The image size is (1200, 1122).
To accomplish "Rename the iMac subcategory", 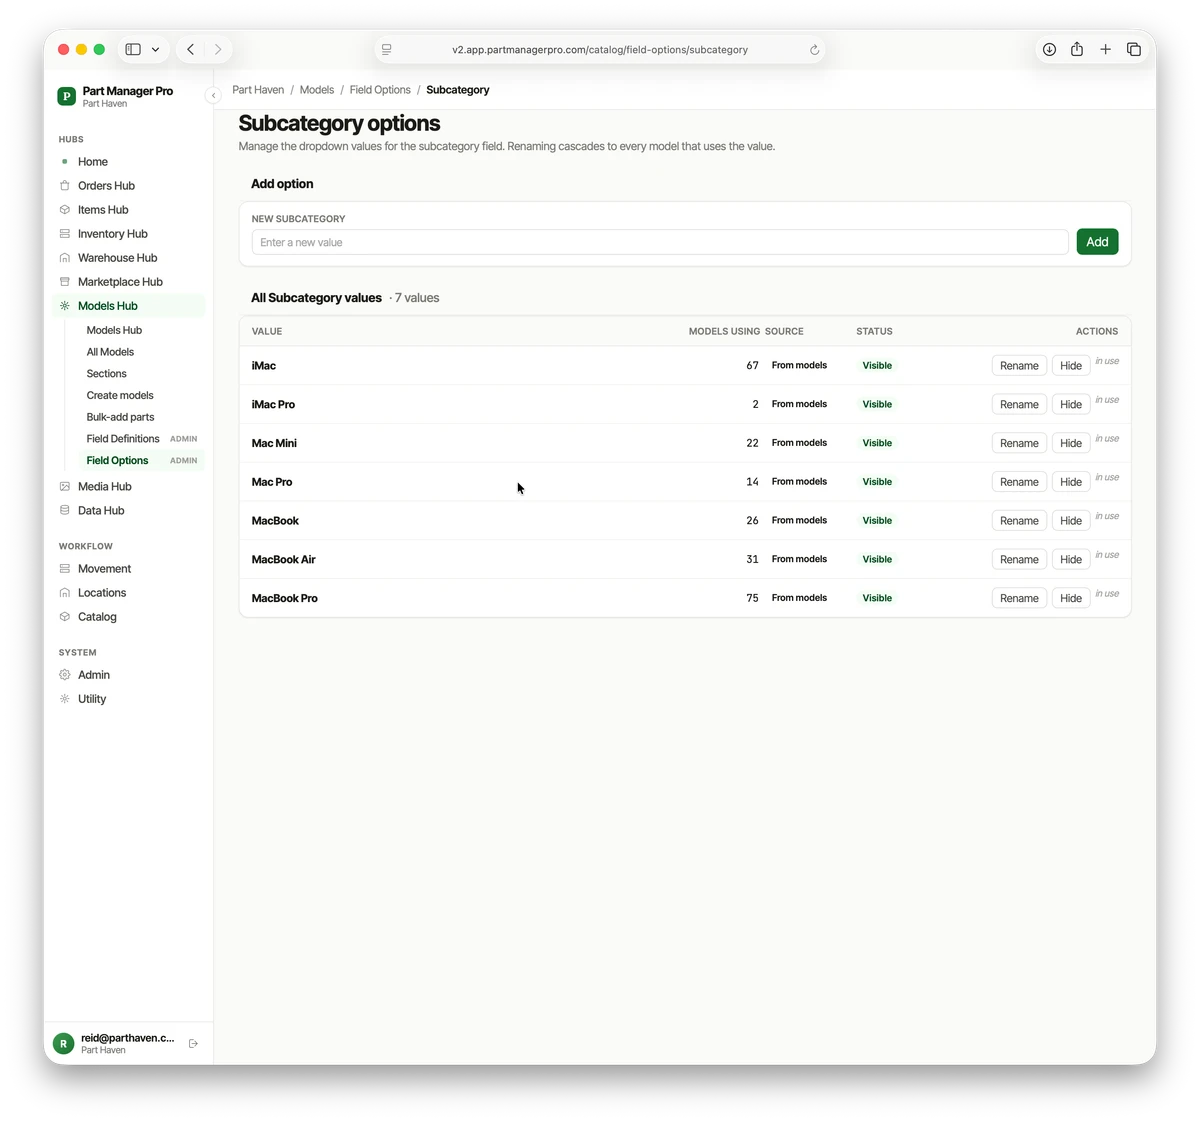I will (1019, 366).
